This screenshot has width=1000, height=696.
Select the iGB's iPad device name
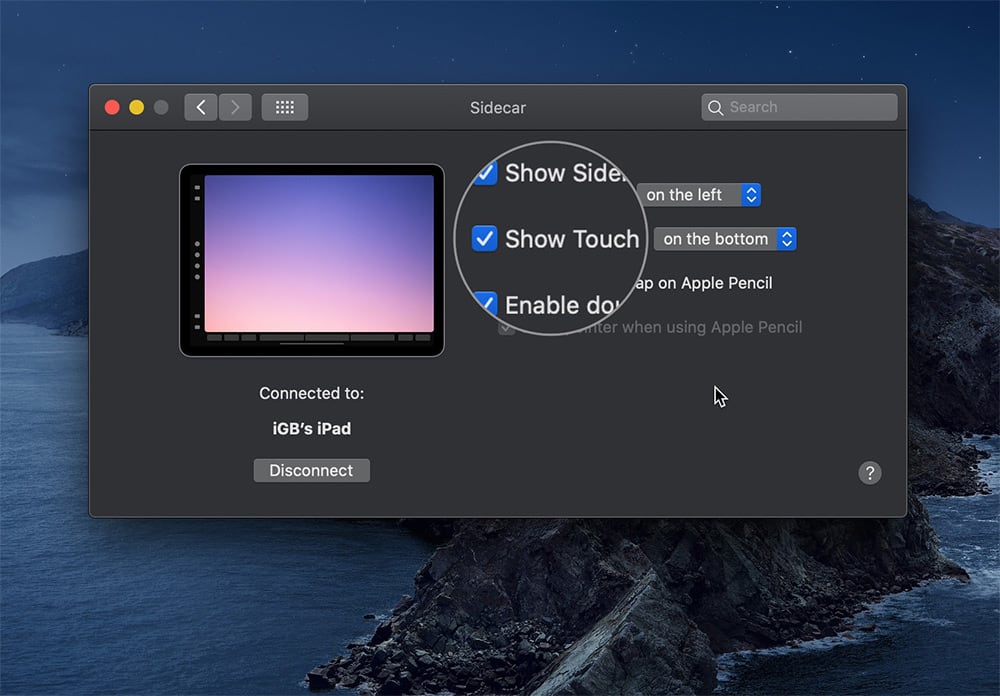pos(311,430)
